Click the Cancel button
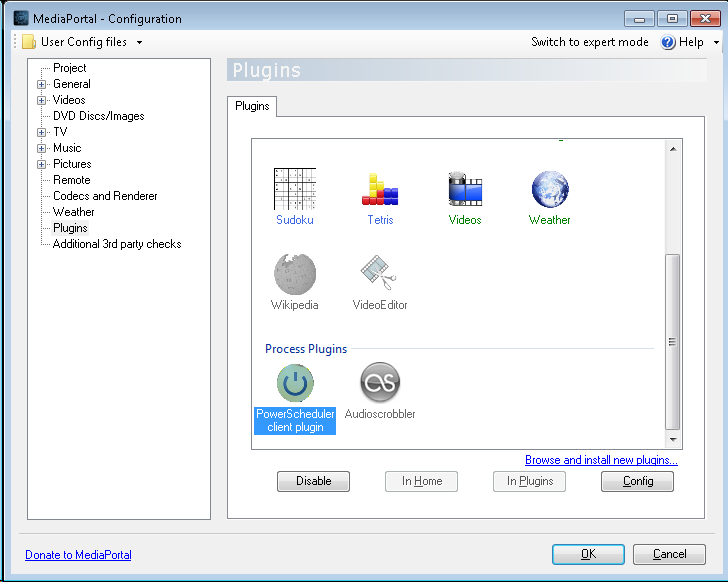728x582 pixels. click(670, 554)
